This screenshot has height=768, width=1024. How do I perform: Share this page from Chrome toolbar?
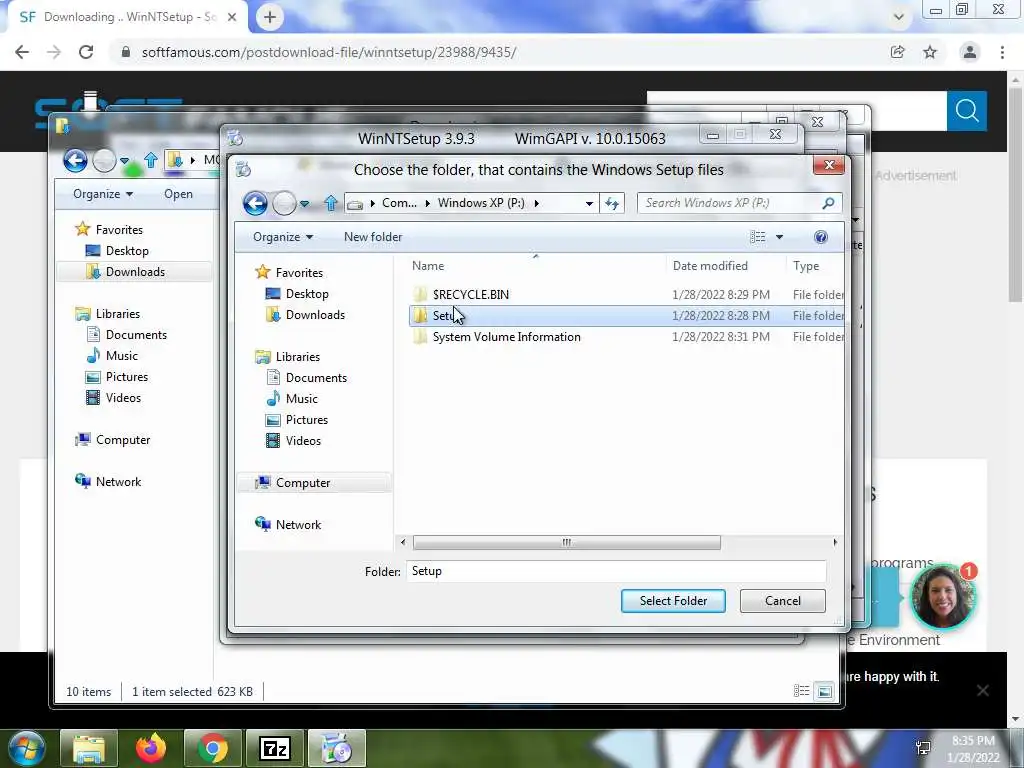click(x=898, y=52)
